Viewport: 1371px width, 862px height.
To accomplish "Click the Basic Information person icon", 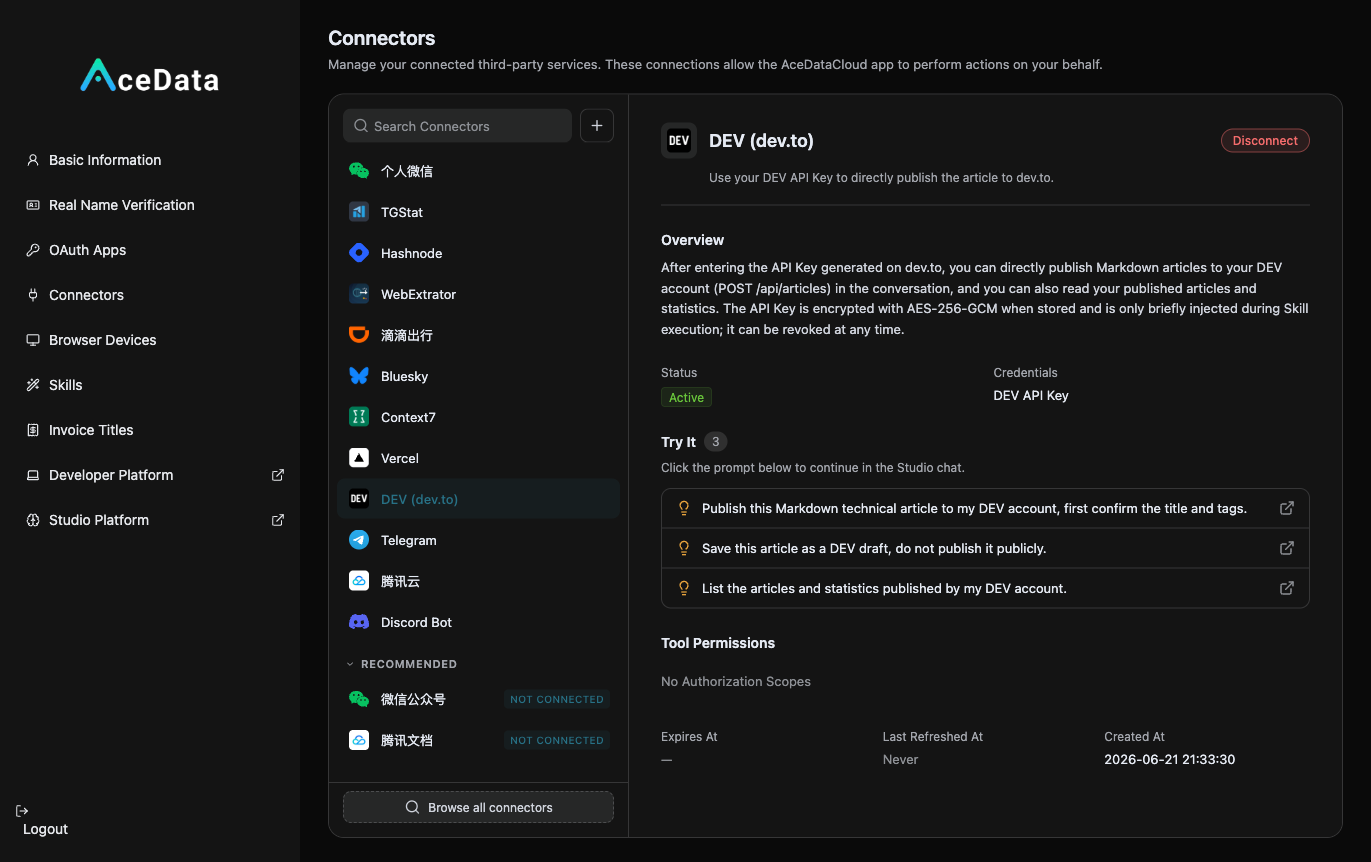I will [33, 160].
